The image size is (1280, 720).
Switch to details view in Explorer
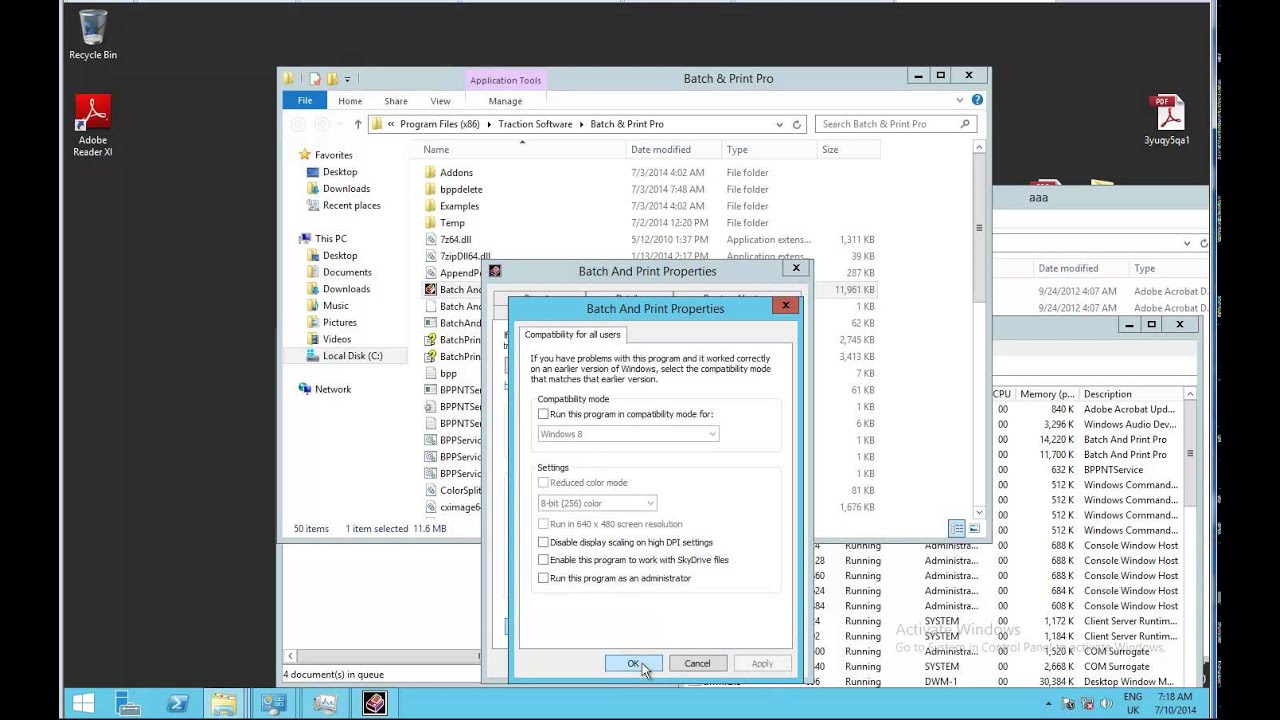[x=957, y=528]
